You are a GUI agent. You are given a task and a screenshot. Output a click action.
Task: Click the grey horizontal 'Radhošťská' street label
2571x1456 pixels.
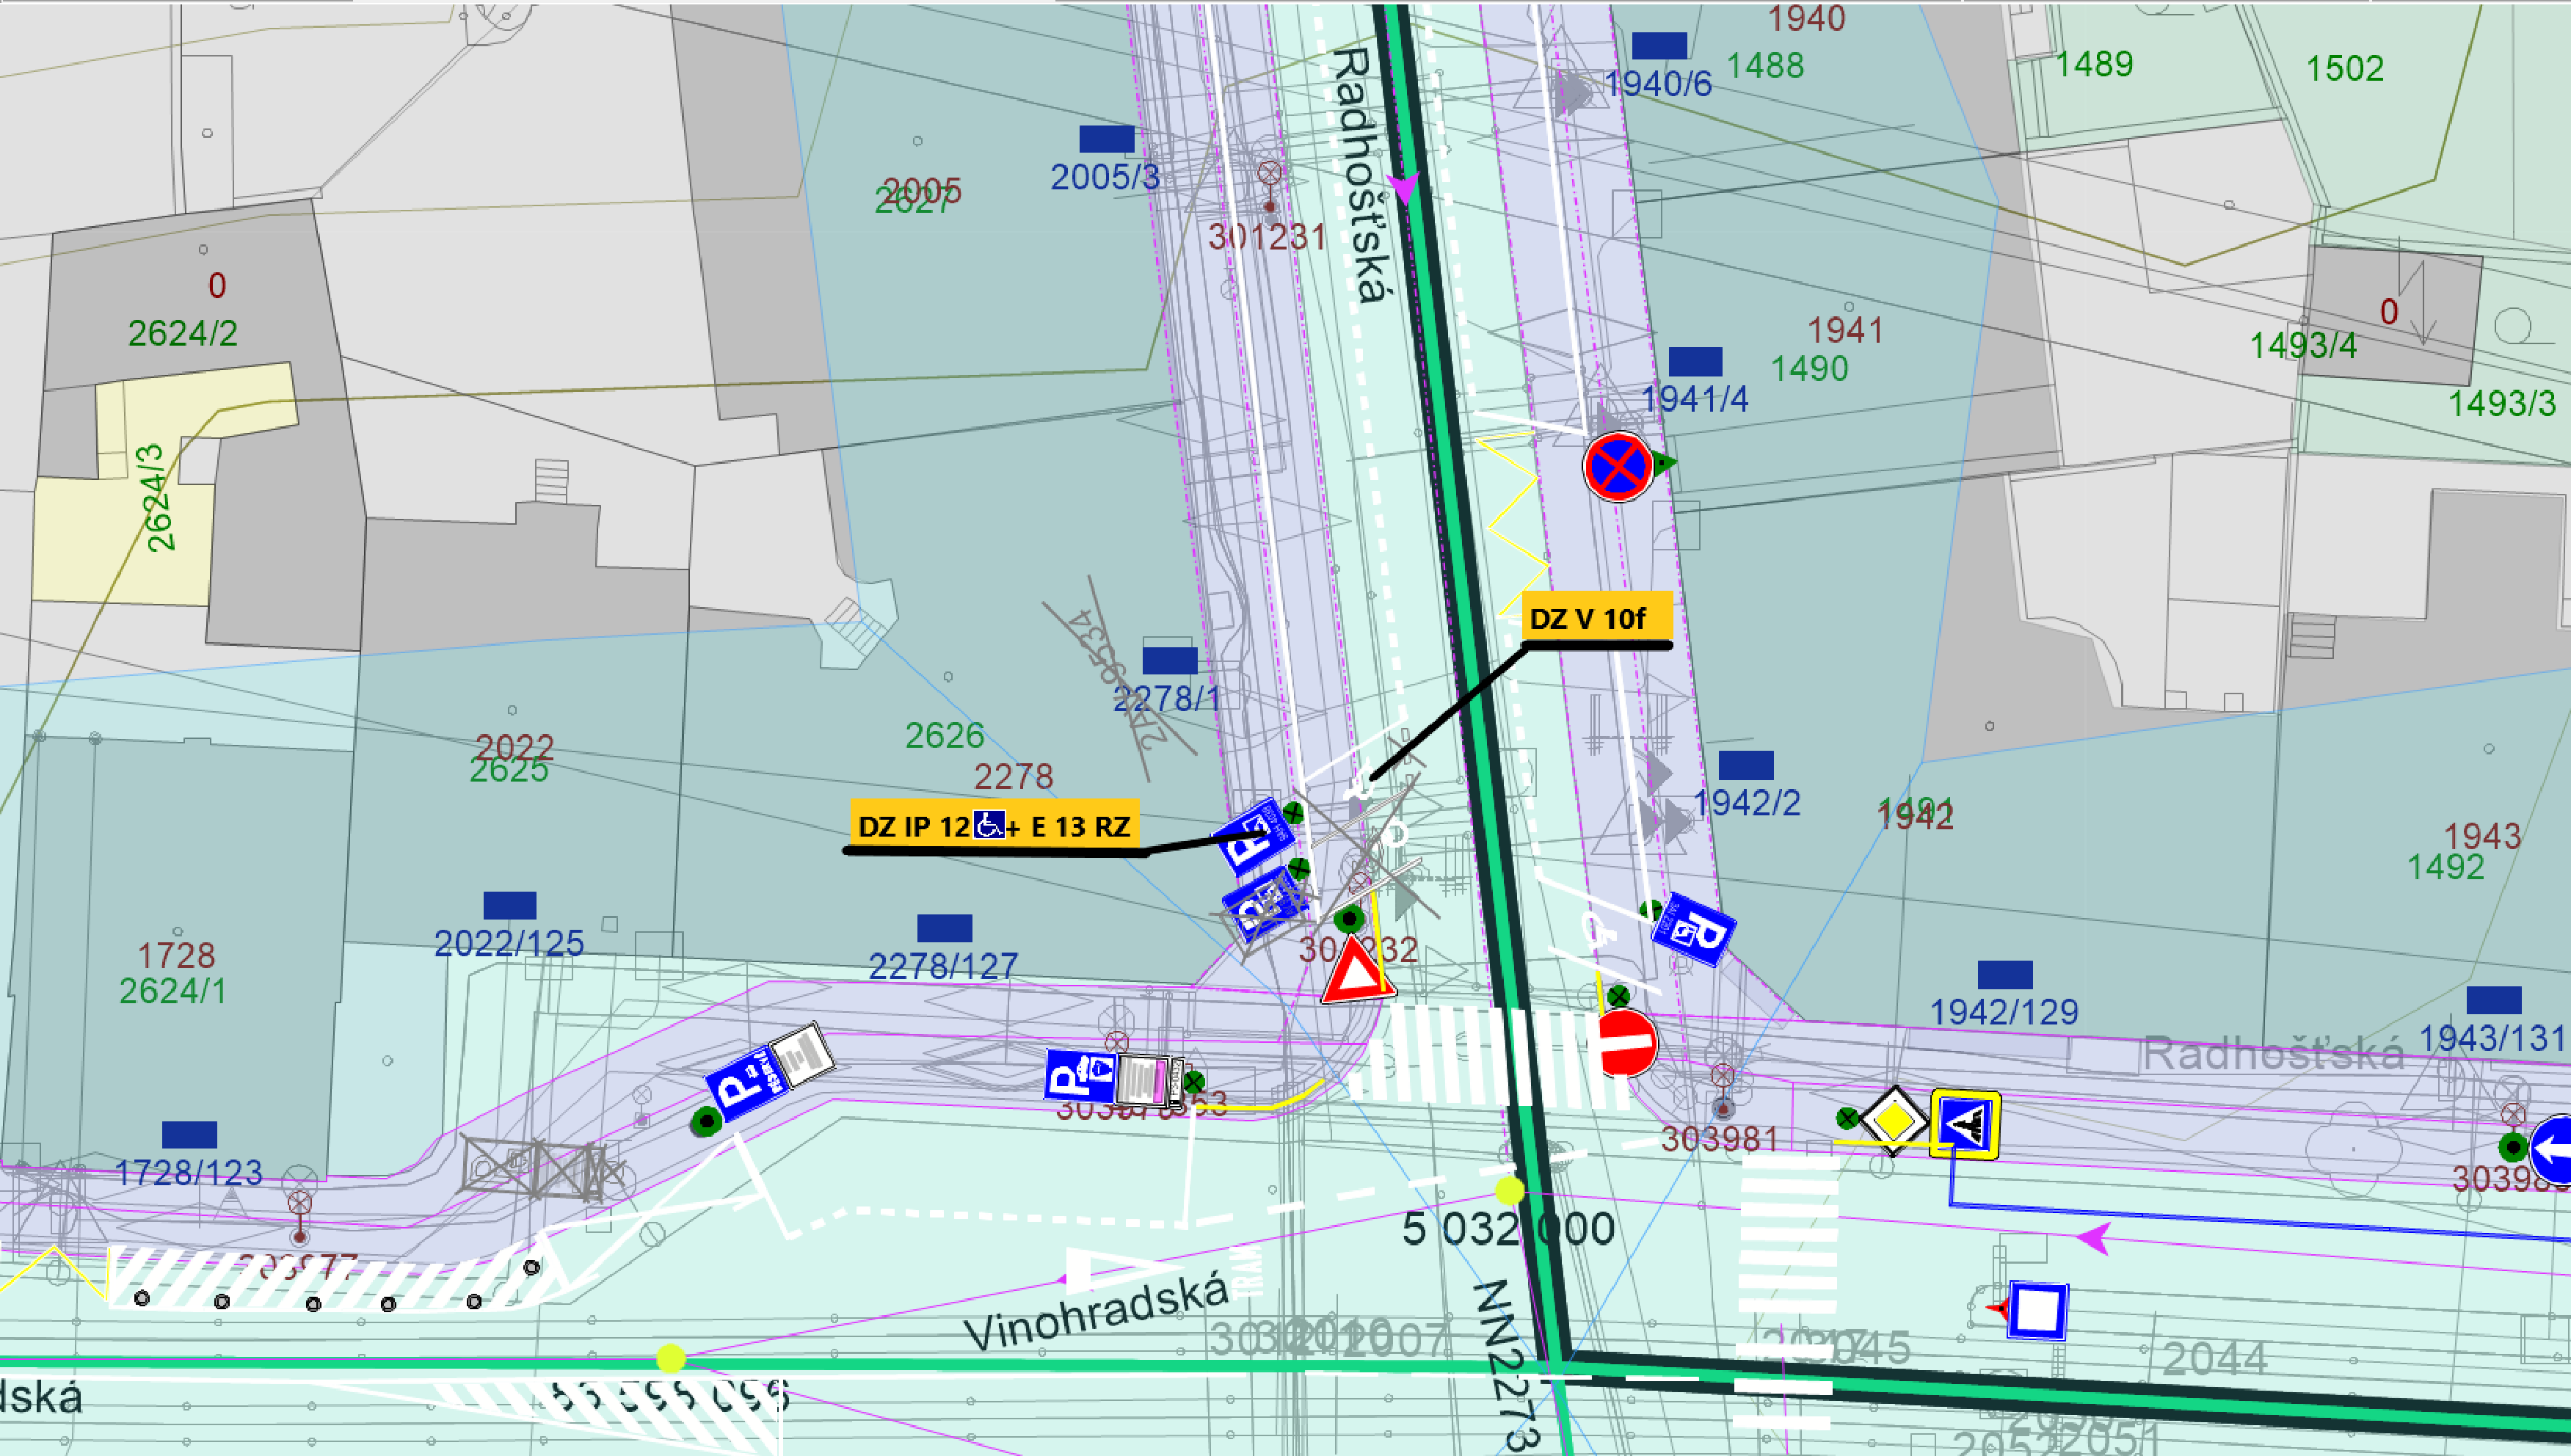pyautogui.click(x=2273, y=1054)
